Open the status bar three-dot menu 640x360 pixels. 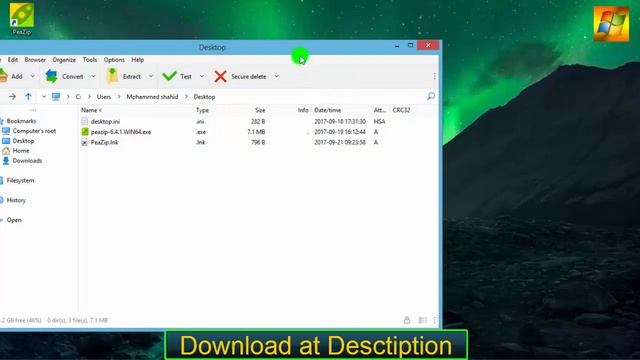coord(435,320)
